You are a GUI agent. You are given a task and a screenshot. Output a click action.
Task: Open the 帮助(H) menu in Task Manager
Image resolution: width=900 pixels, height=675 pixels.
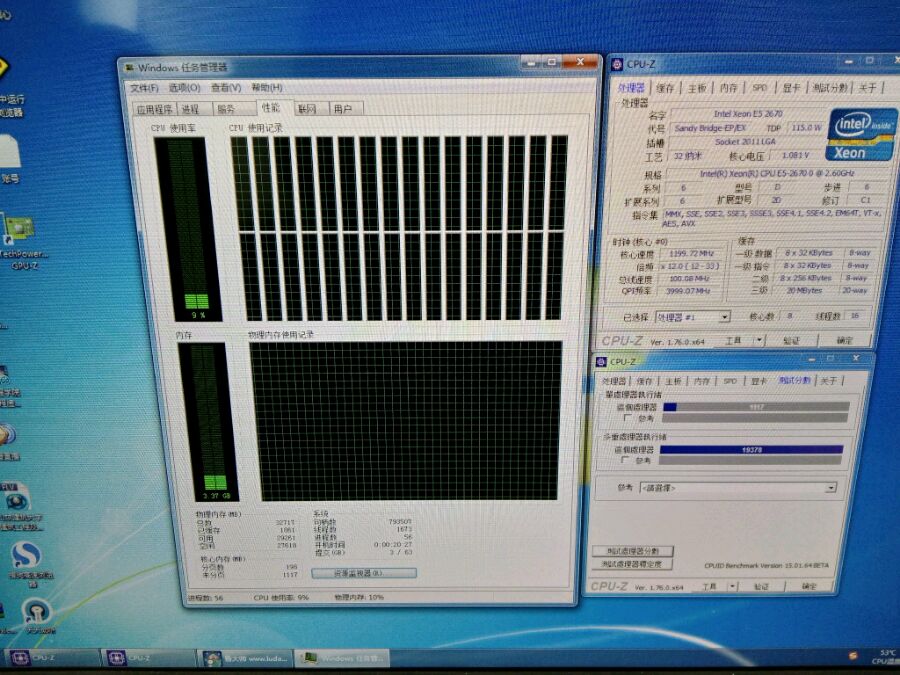click(x=267, y=88)
